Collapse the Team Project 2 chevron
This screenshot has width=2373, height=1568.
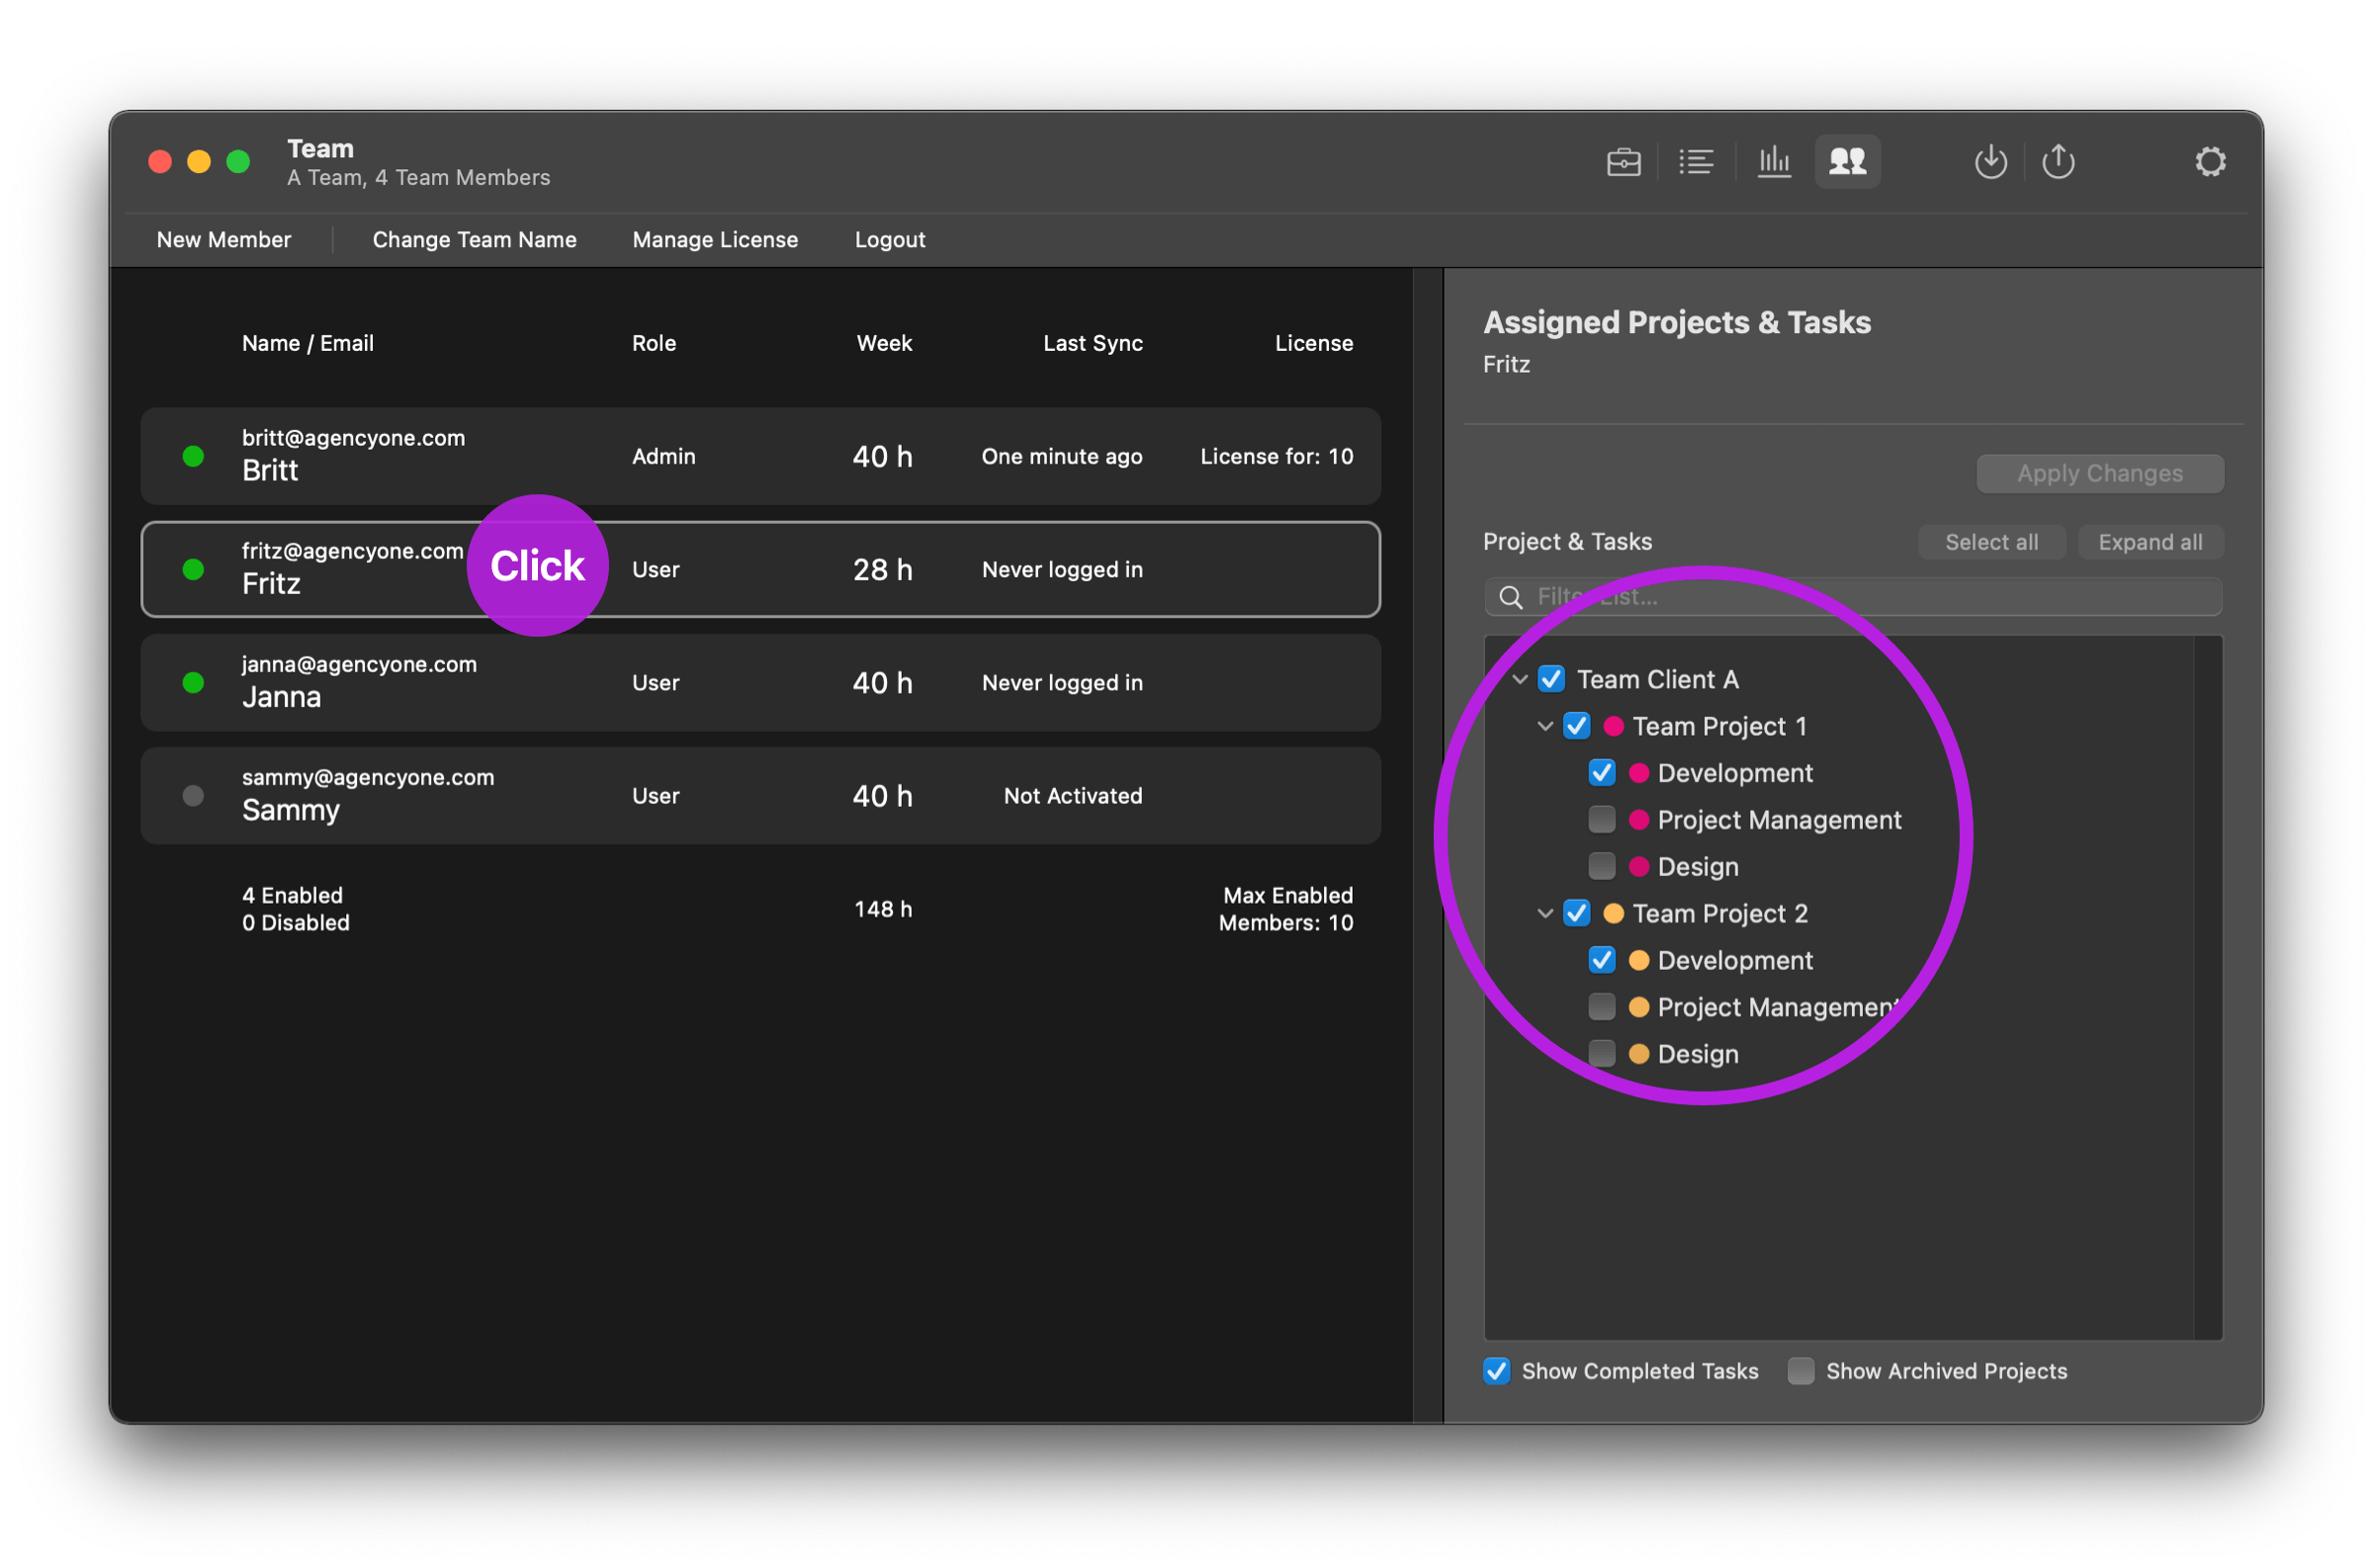1545,914
